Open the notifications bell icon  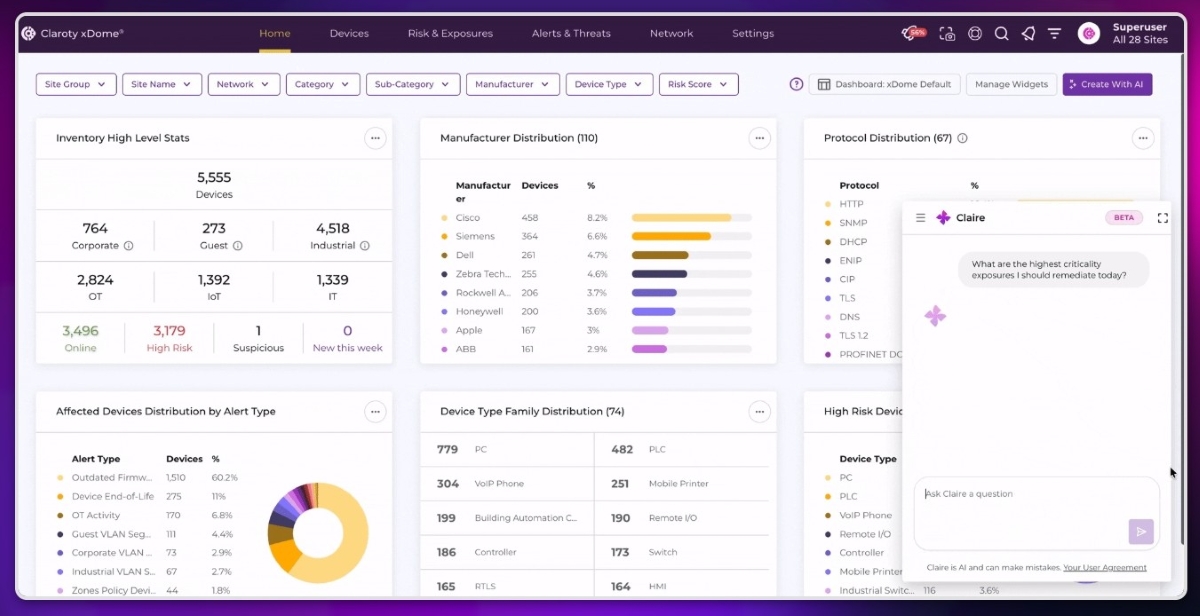tap(1028, 33)
